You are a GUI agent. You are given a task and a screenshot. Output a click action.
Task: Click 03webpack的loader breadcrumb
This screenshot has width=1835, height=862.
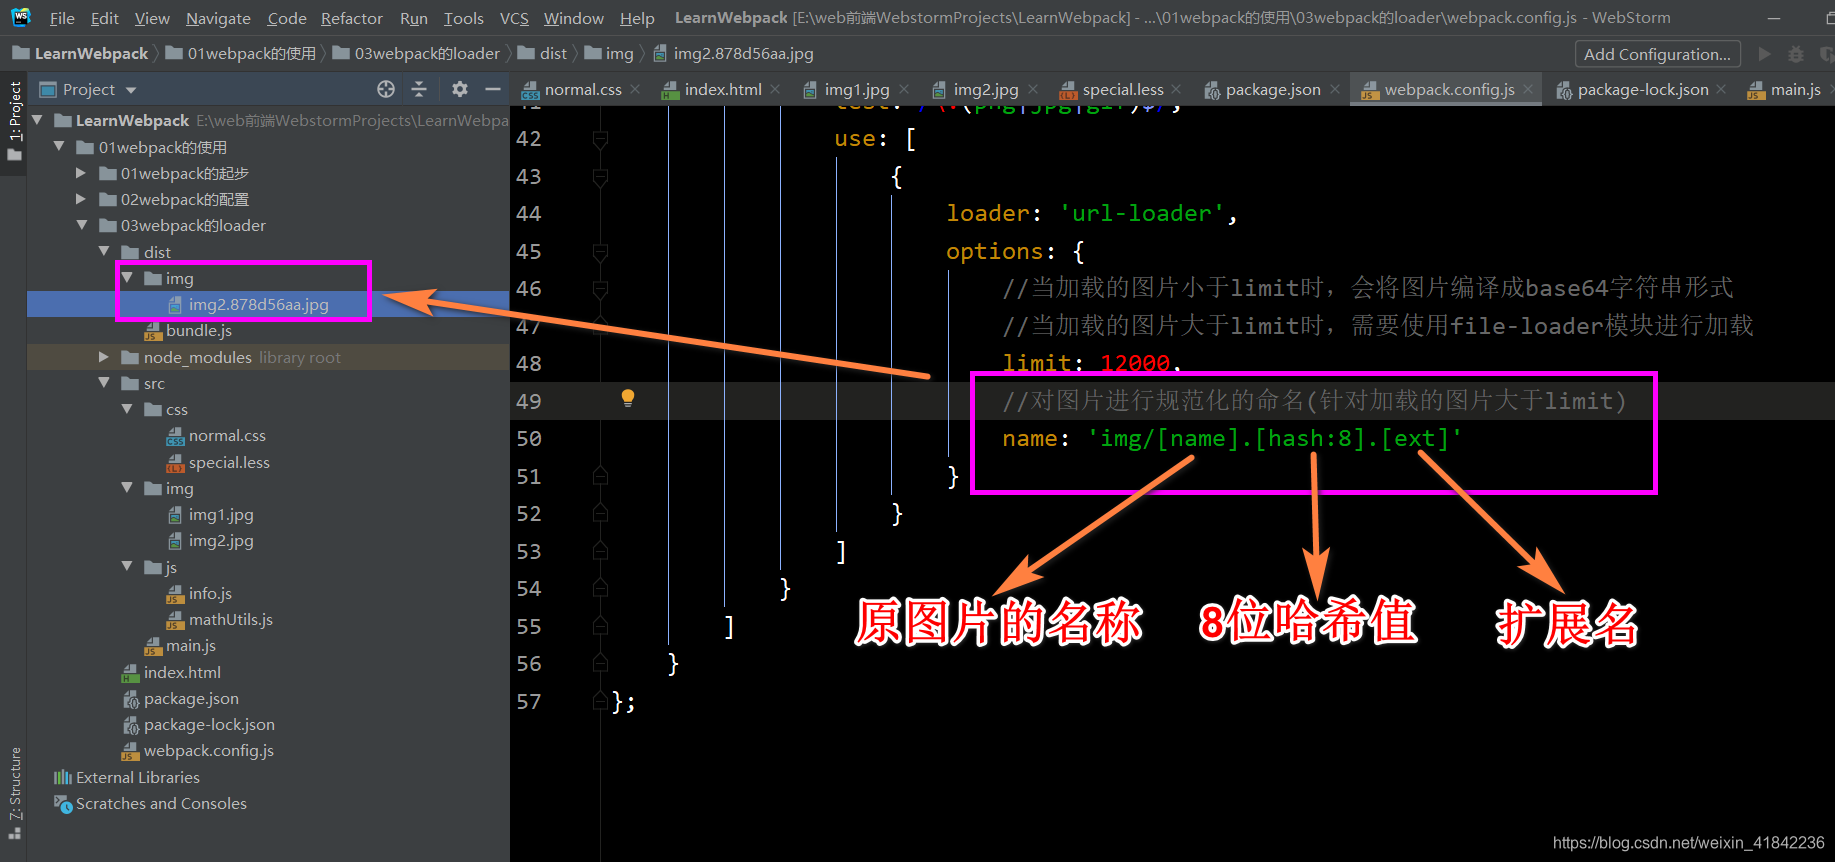[x=416, y=54]
